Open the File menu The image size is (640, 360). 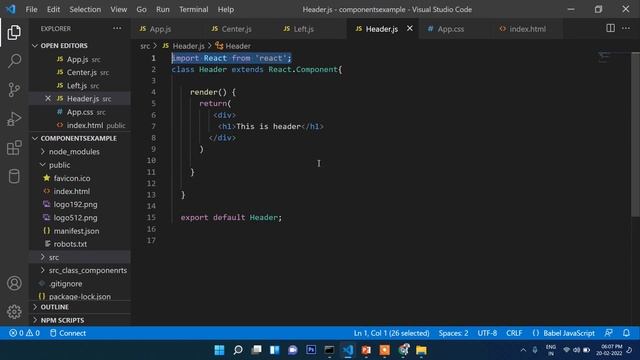[31, 9]
